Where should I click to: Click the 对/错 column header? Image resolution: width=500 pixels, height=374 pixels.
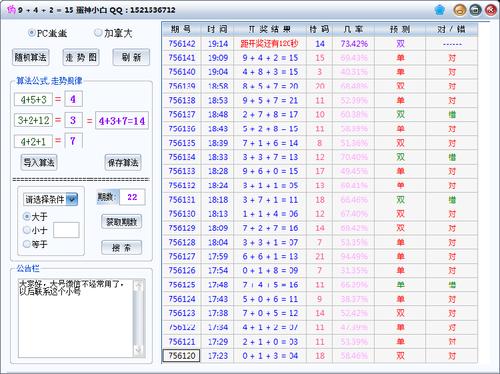click(452, 29)
